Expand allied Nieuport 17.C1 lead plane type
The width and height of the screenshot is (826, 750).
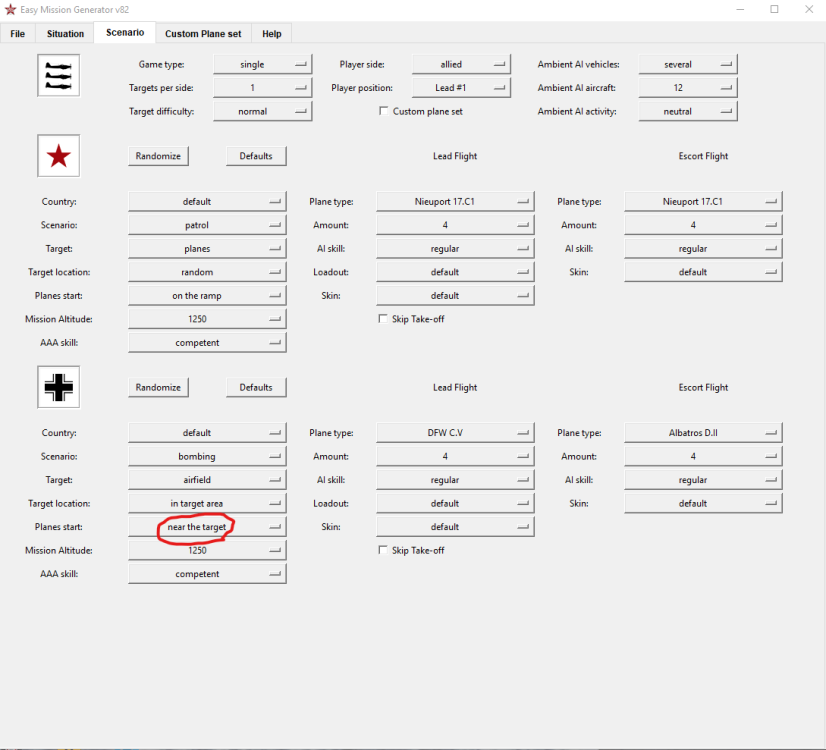tap(455, 201)
